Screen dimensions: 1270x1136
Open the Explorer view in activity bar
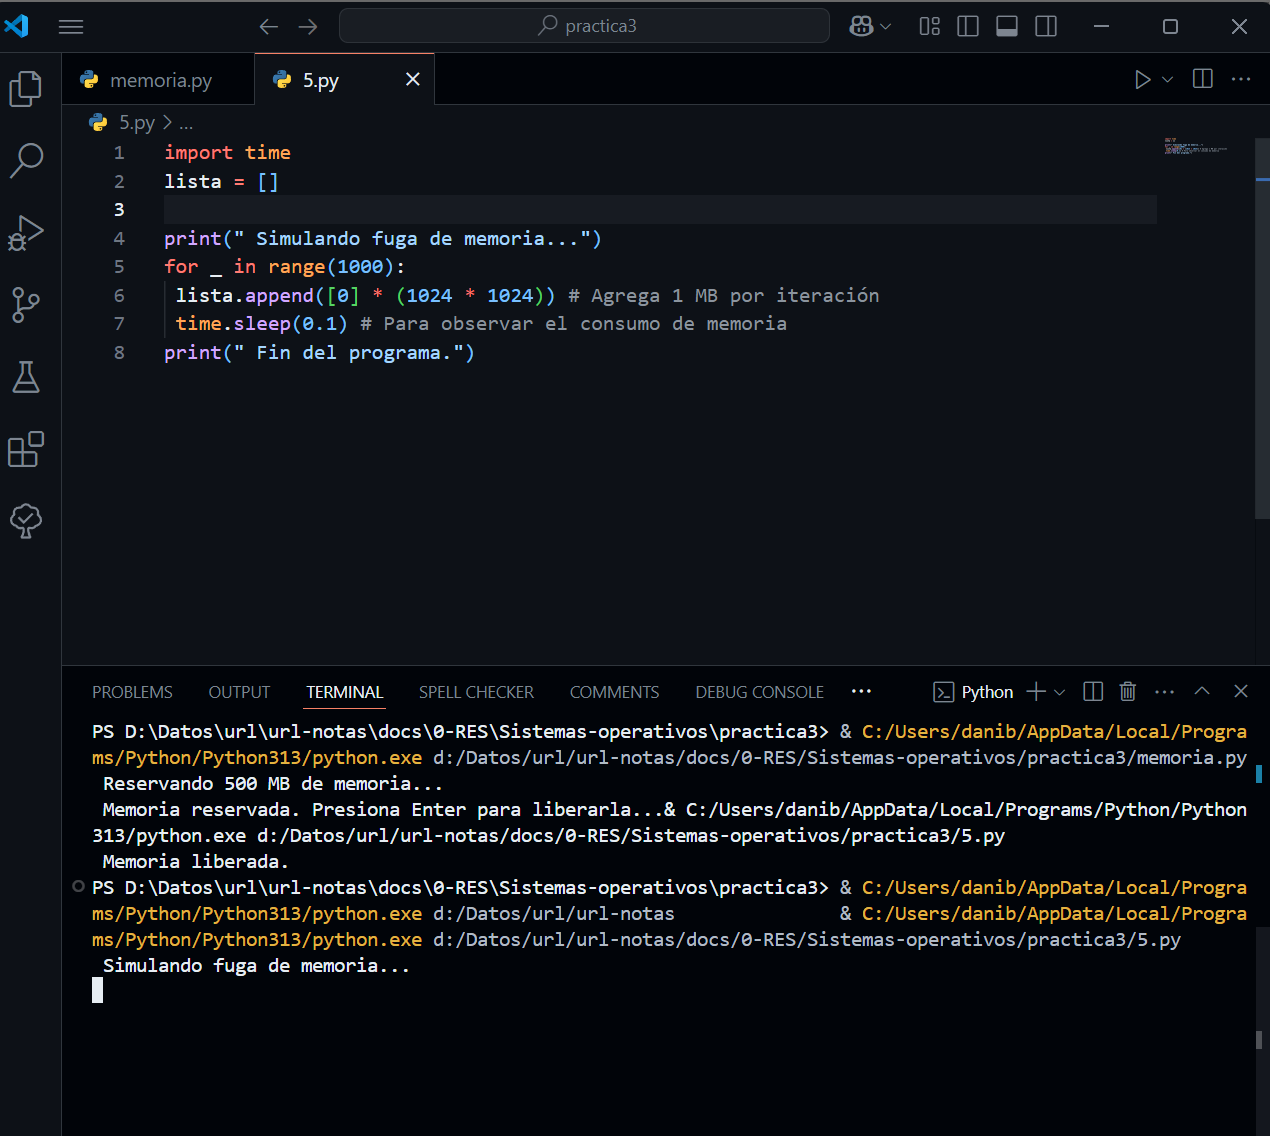pos(26,89)
